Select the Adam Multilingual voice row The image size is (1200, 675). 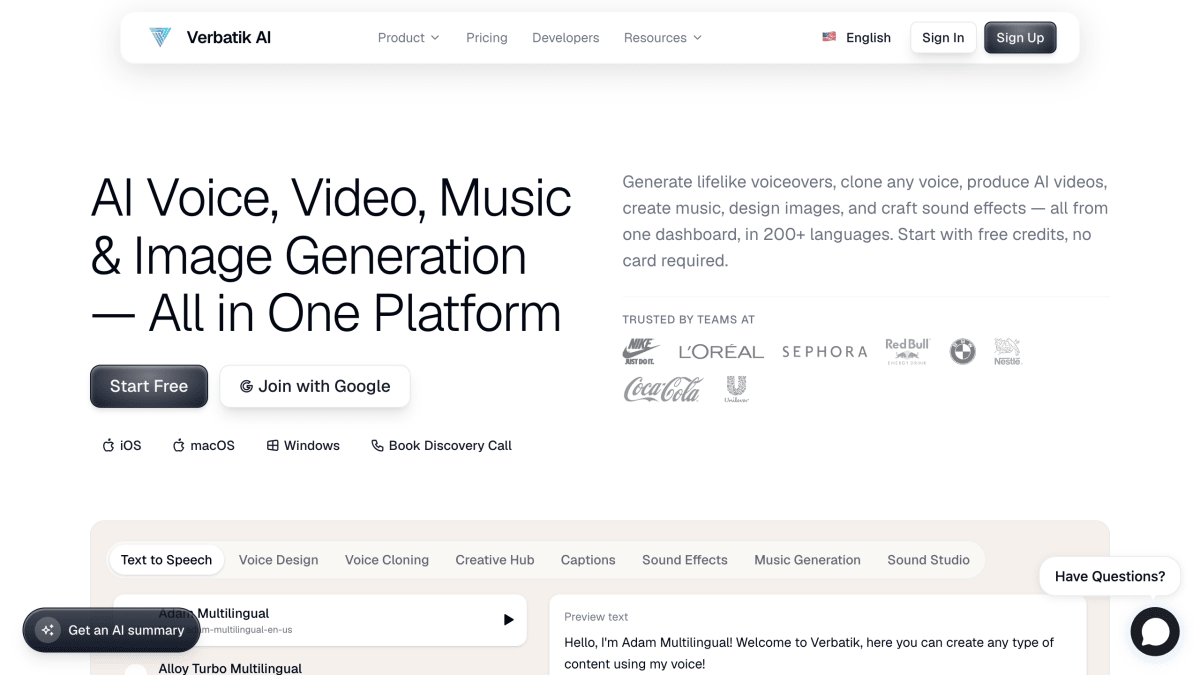320,620
